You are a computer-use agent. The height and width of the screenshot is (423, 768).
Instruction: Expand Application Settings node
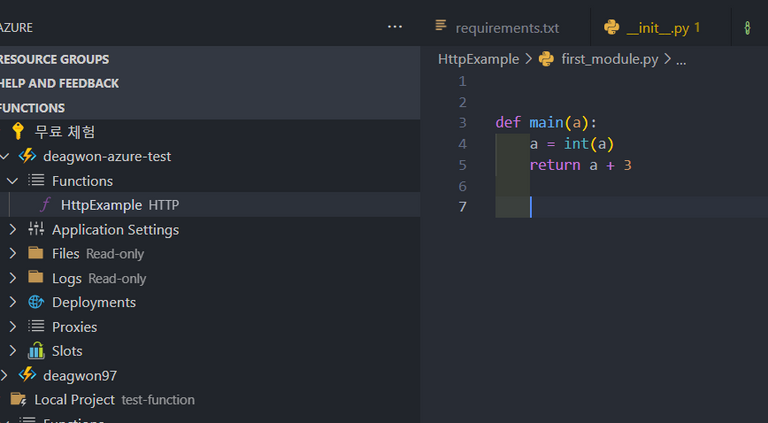pyautogui.click(x=13, y=229)
